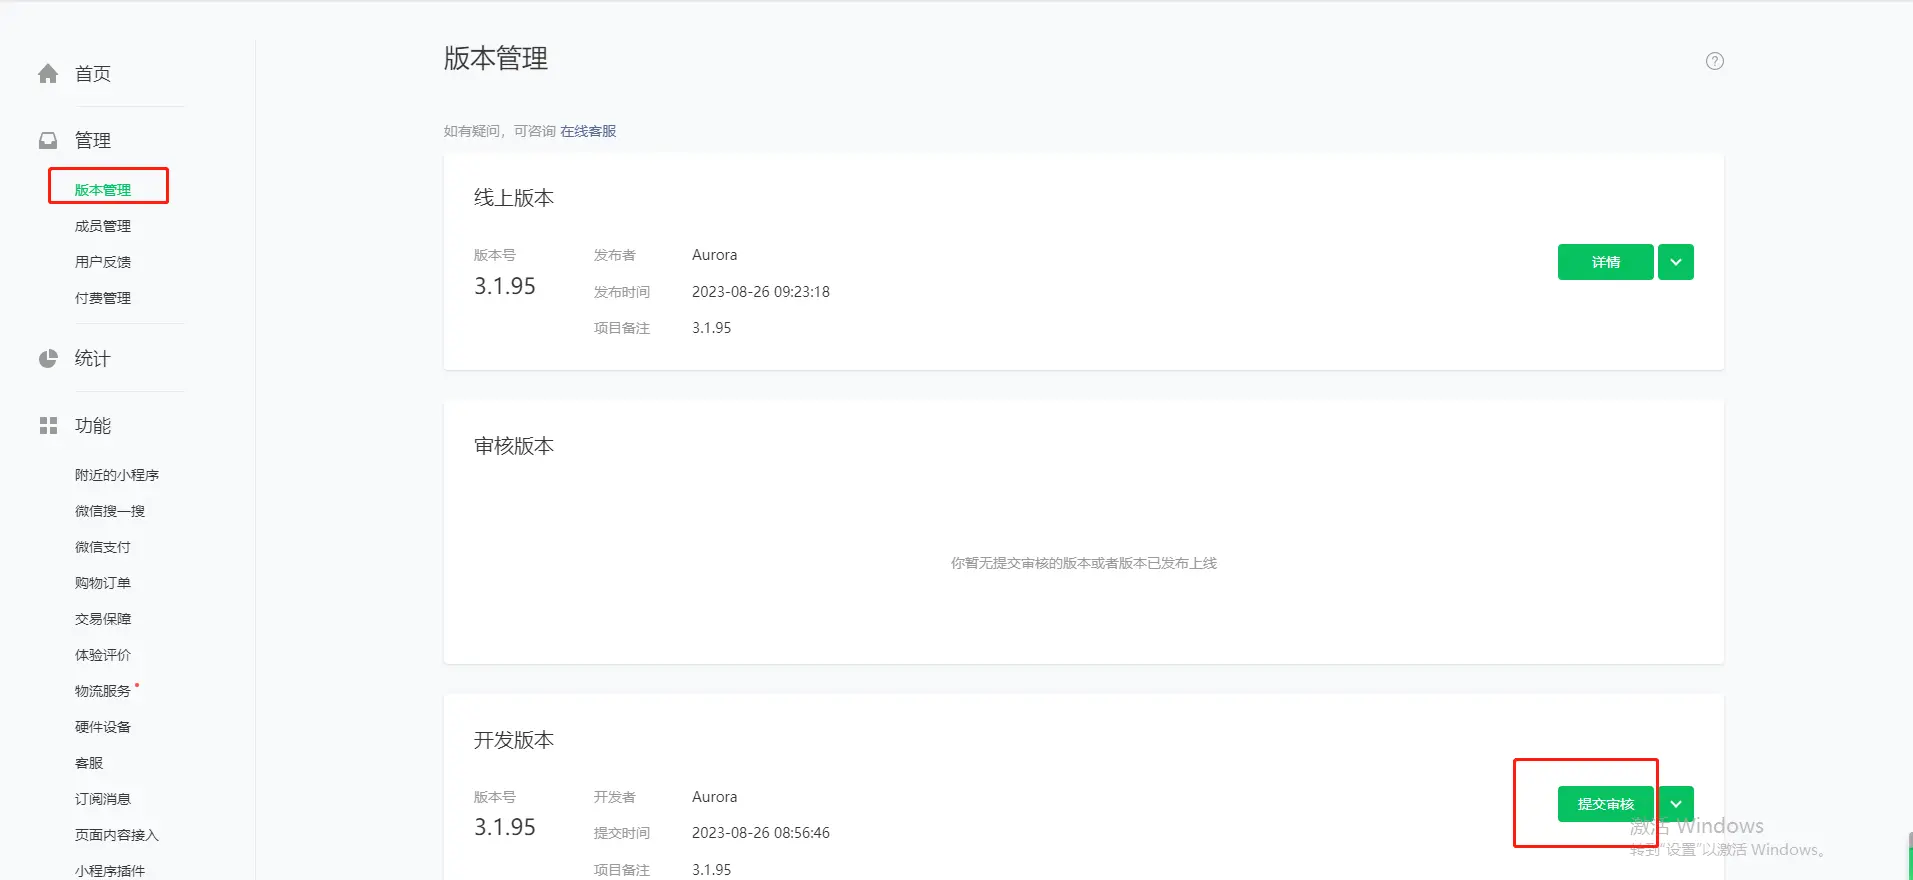The height and width of the screenshot is (880, 1913).
Task: Click the management inbox icon
Action: (48, 141)
